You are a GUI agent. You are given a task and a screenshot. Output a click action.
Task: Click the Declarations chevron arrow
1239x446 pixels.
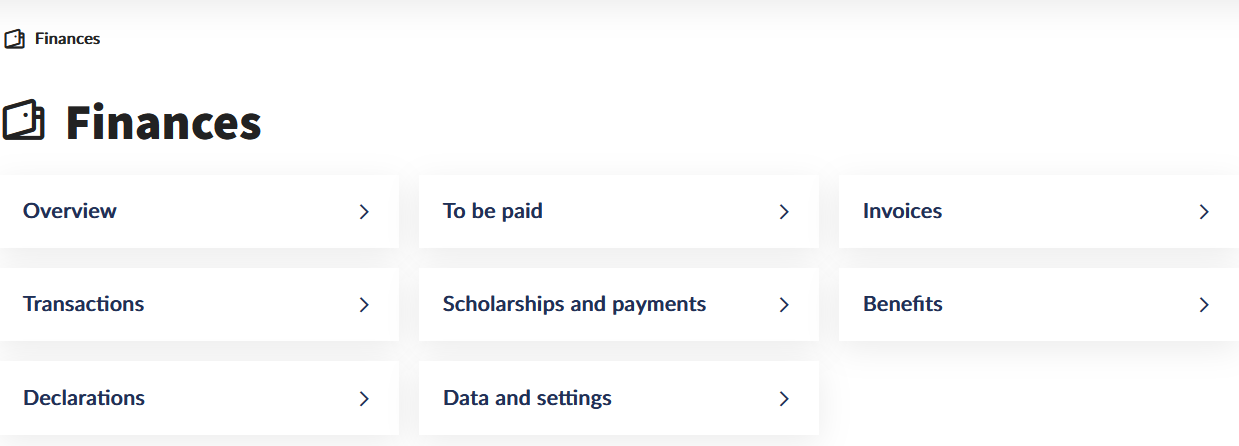[x=364, y=399]
